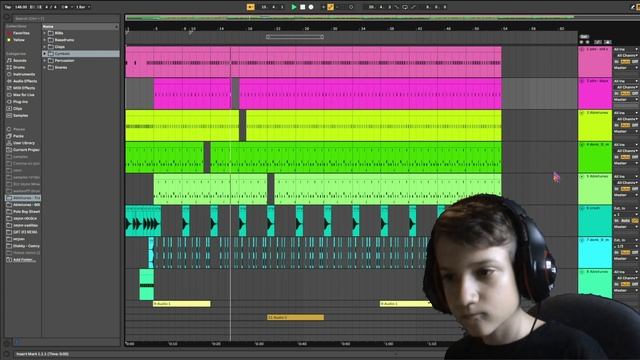Click the Set button above track headers
The width and height of the screenshot is (640, 360).
point(584,37)
